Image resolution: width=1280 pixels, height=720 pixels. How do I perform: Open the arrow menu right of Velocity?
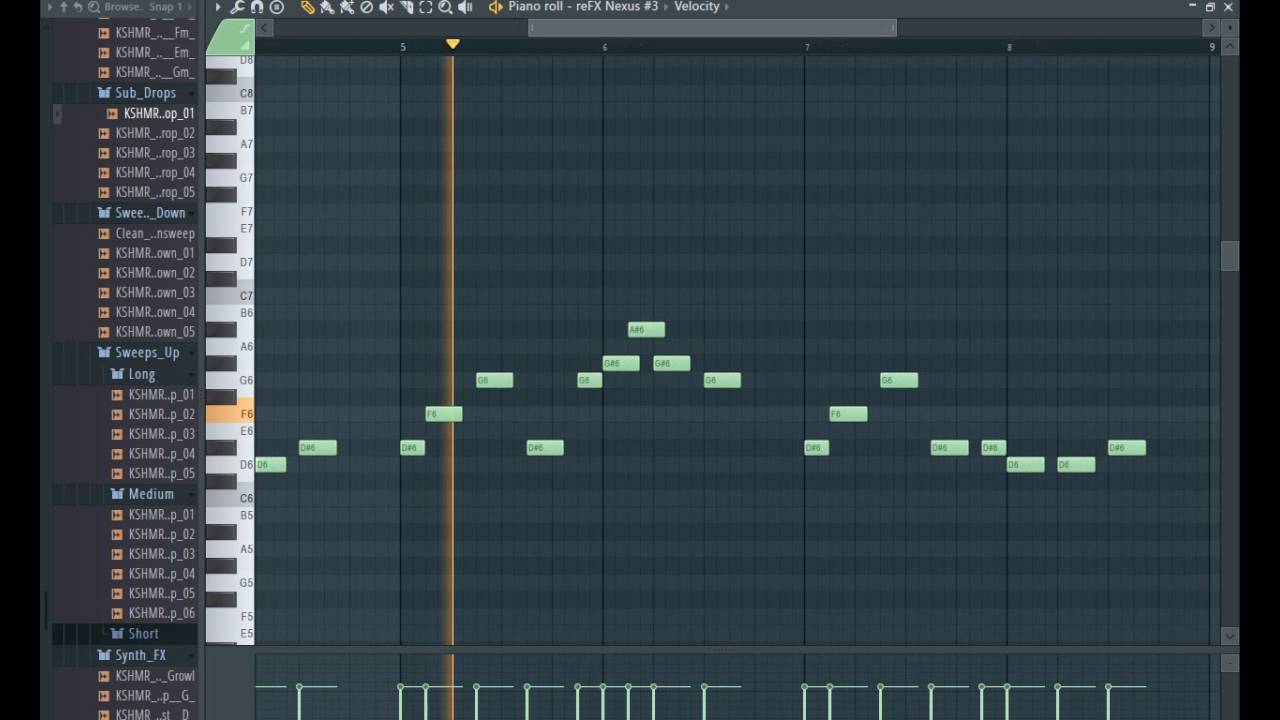click(x=727, y=6)
